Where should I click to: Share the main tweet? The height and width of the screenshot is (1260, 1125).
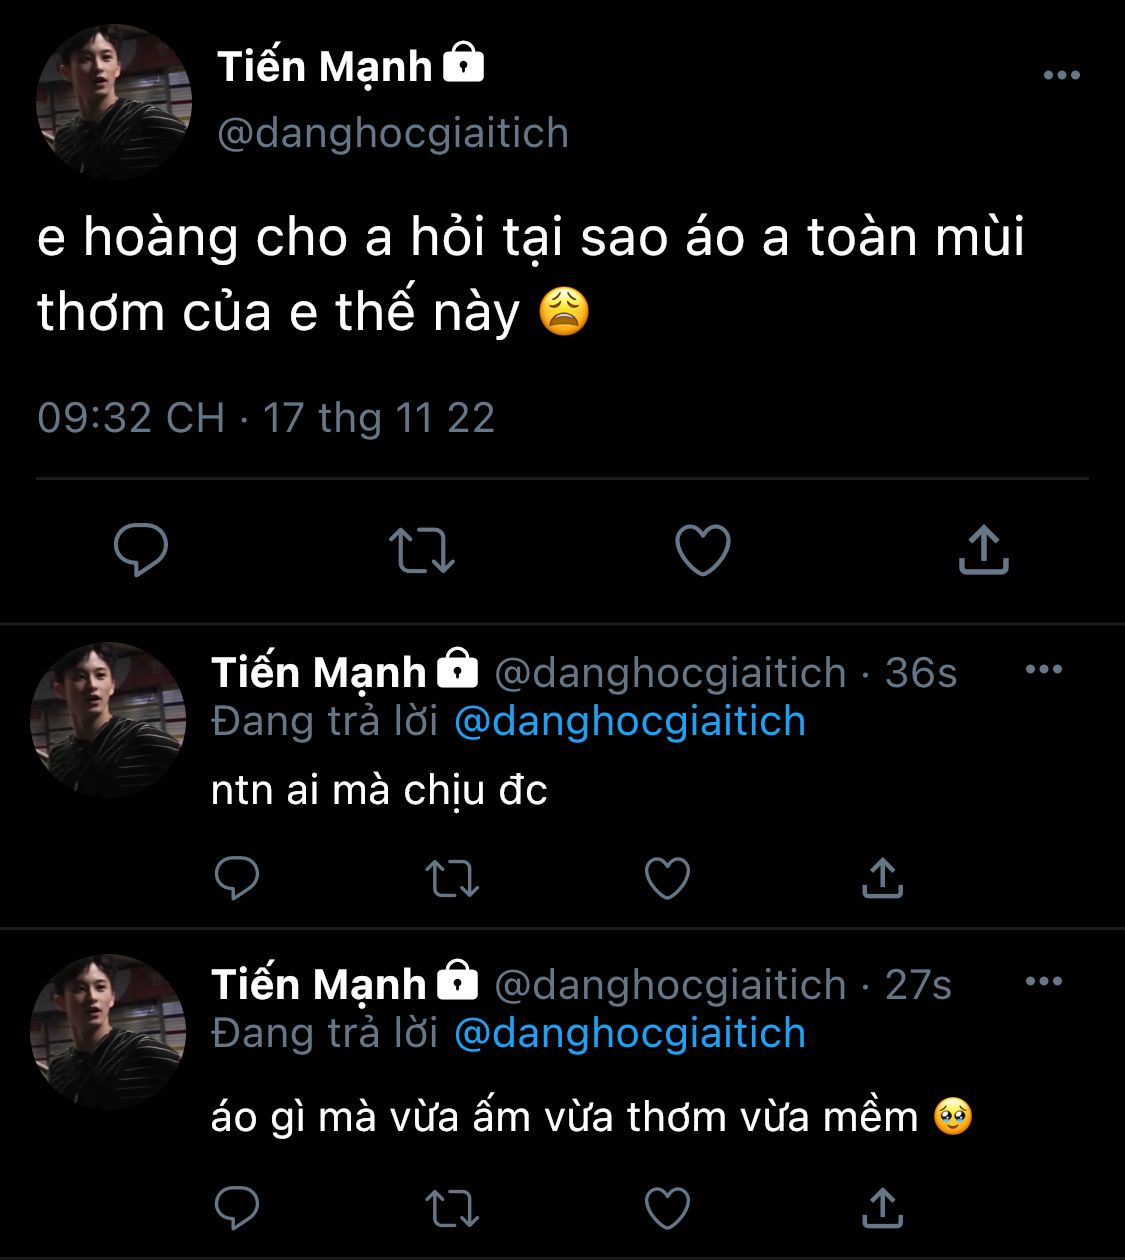pyautogui.click(x=984, y=550)
